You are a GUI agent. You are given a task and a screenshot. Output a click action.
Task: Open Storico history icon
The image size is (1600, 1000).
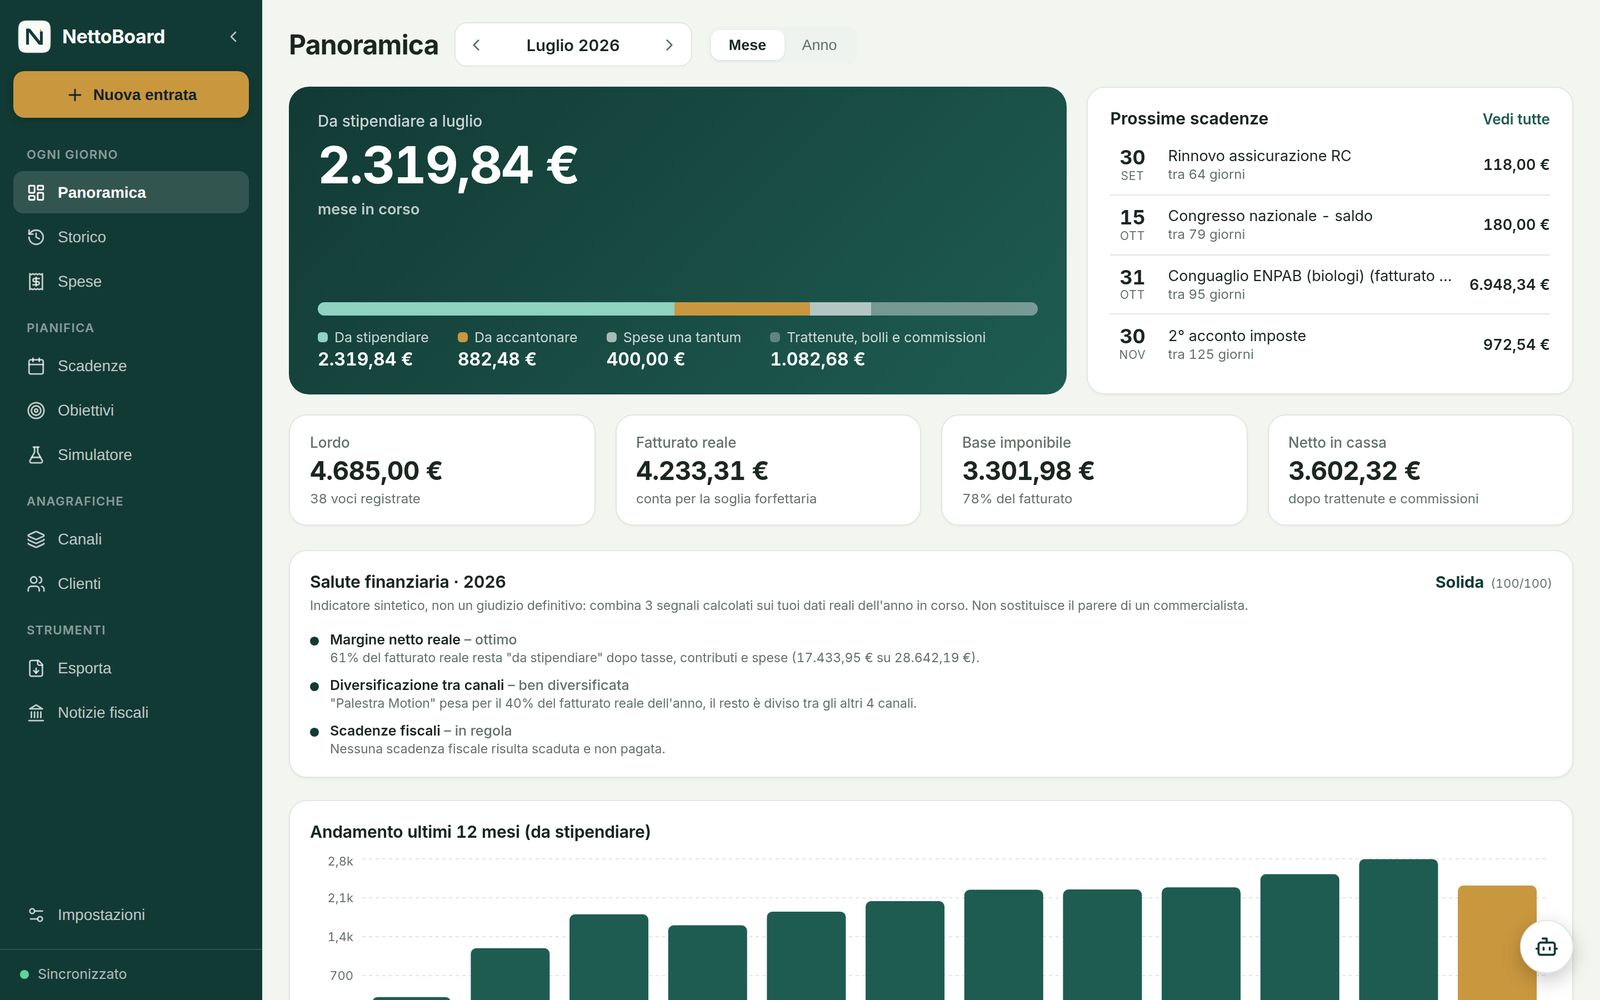coord(36,237)
